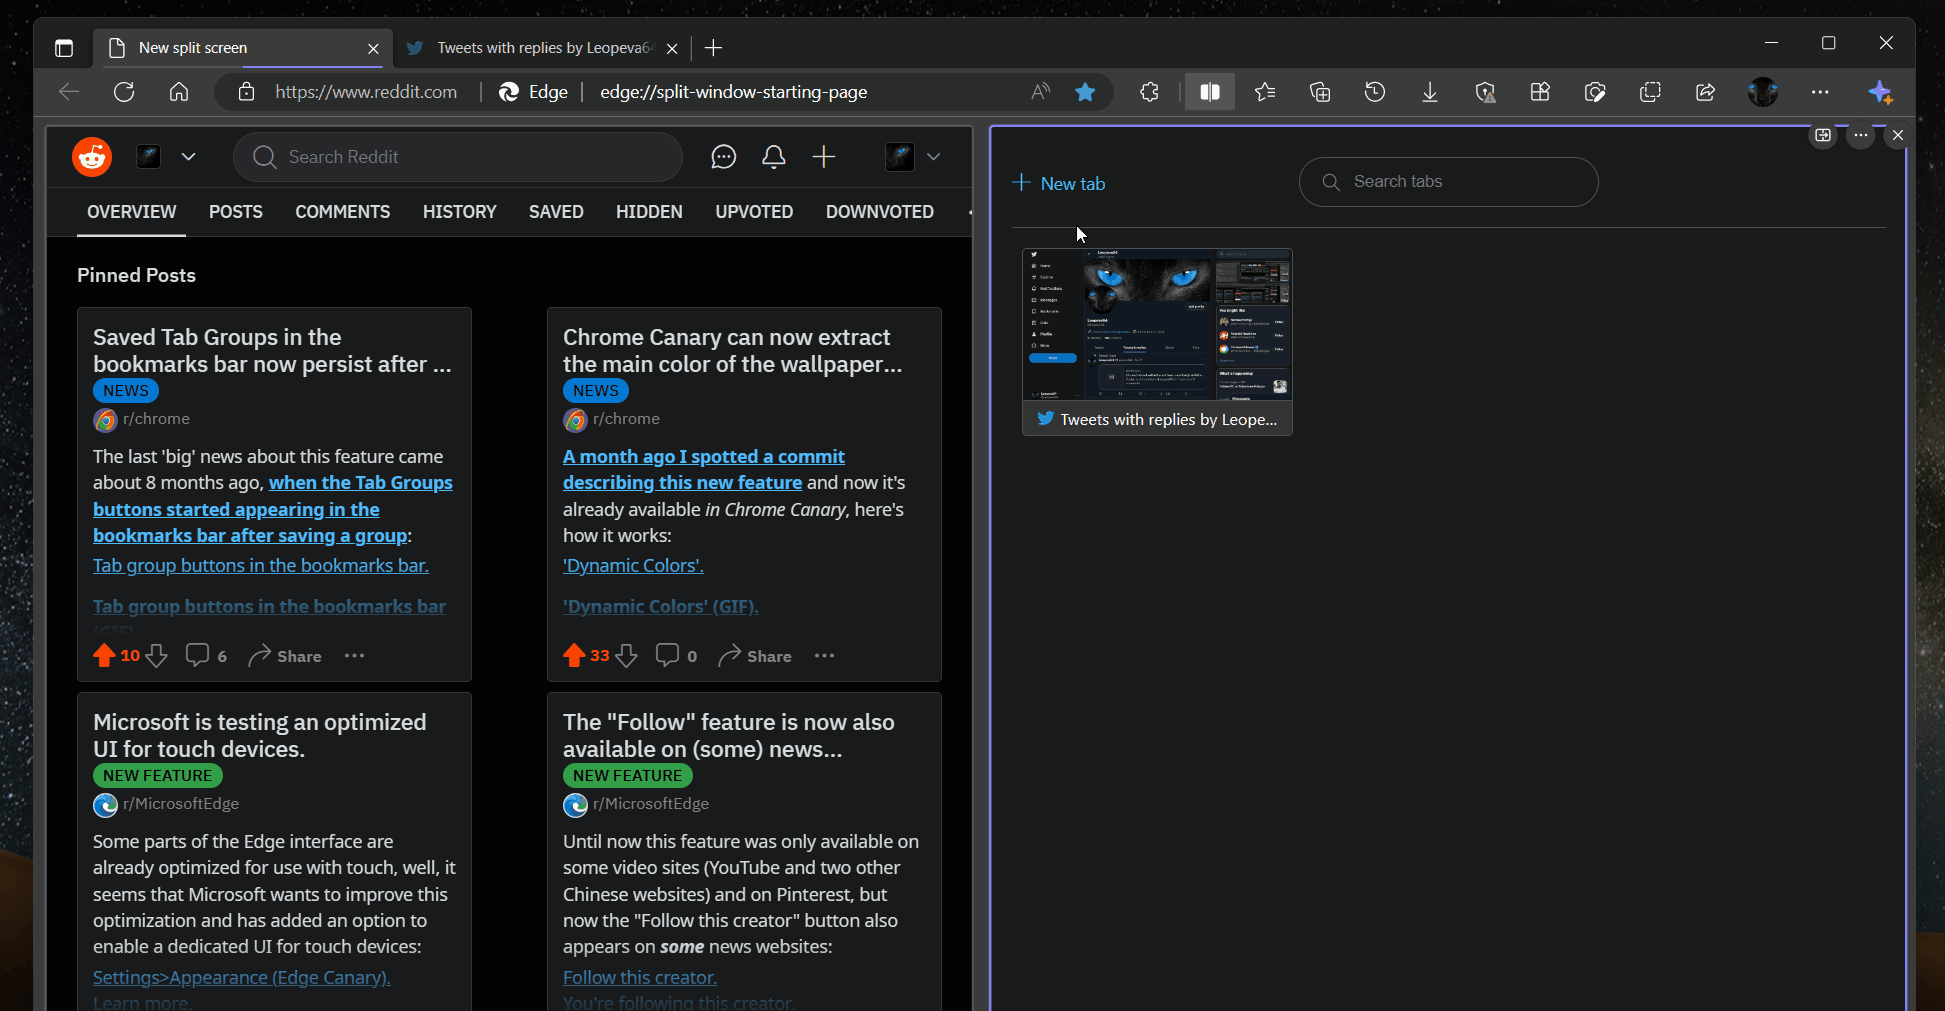This screenshot has height=1011, width=1945.
Task: Open the Downloads icon
Action: [x=1430, y=91]
